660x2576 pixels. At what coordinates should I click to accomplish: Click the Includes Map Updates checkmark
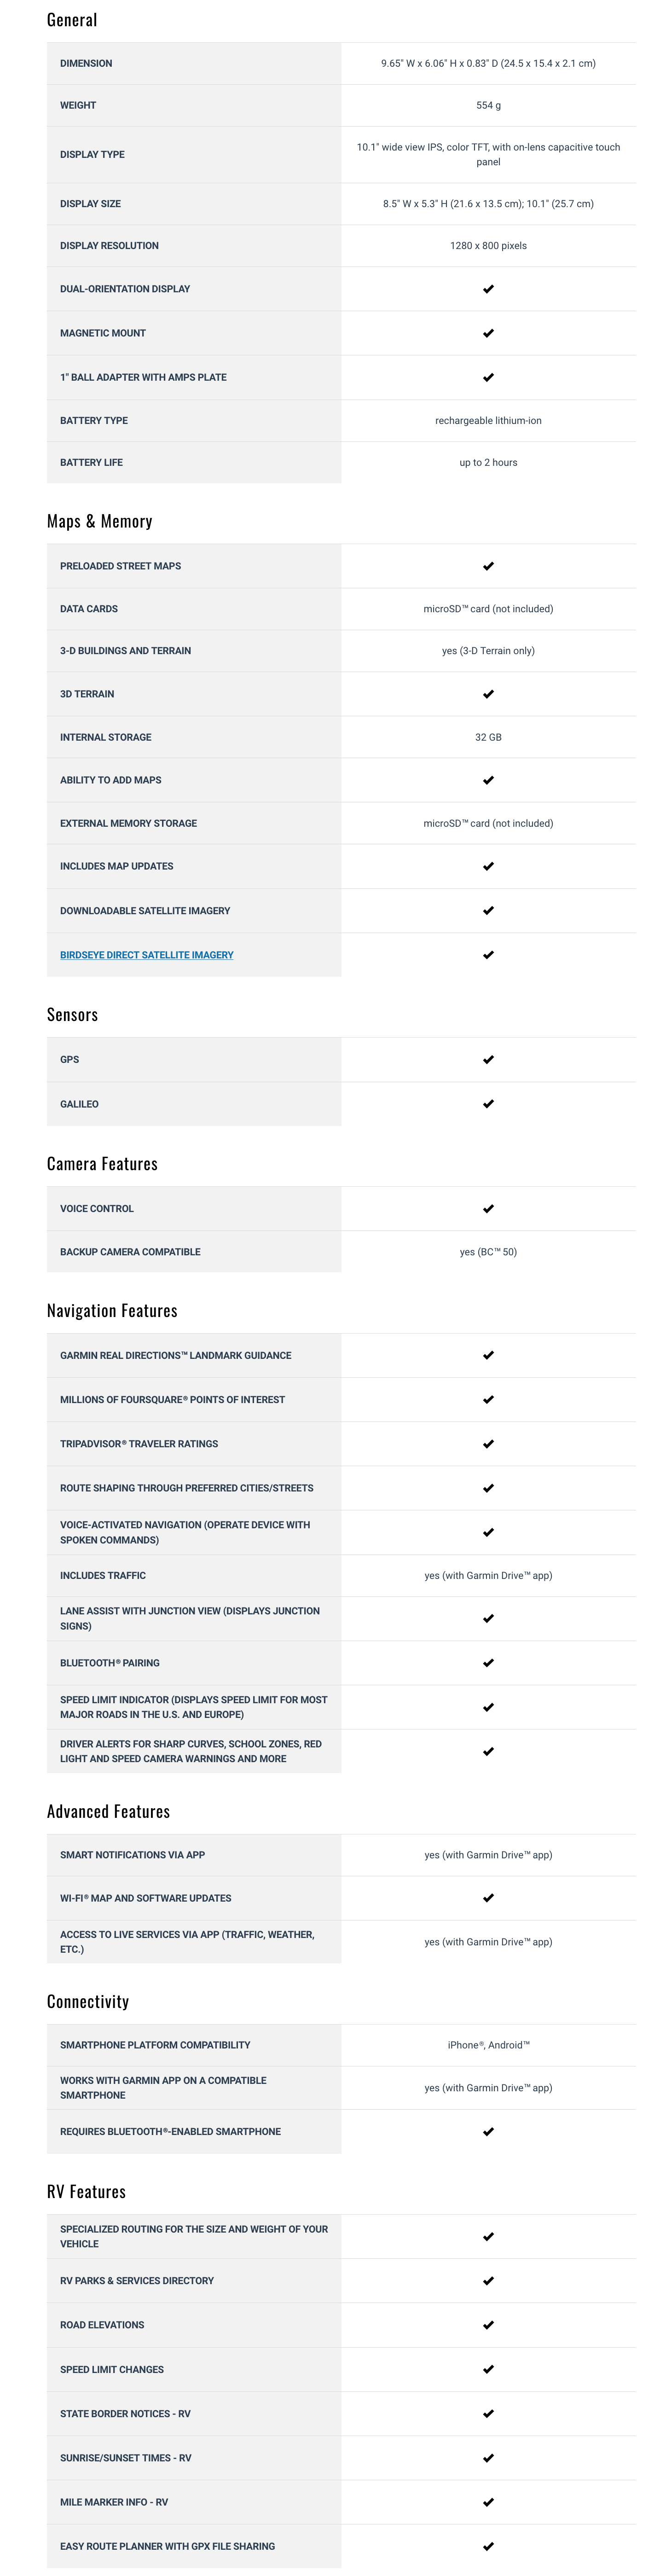coord(488,866)
